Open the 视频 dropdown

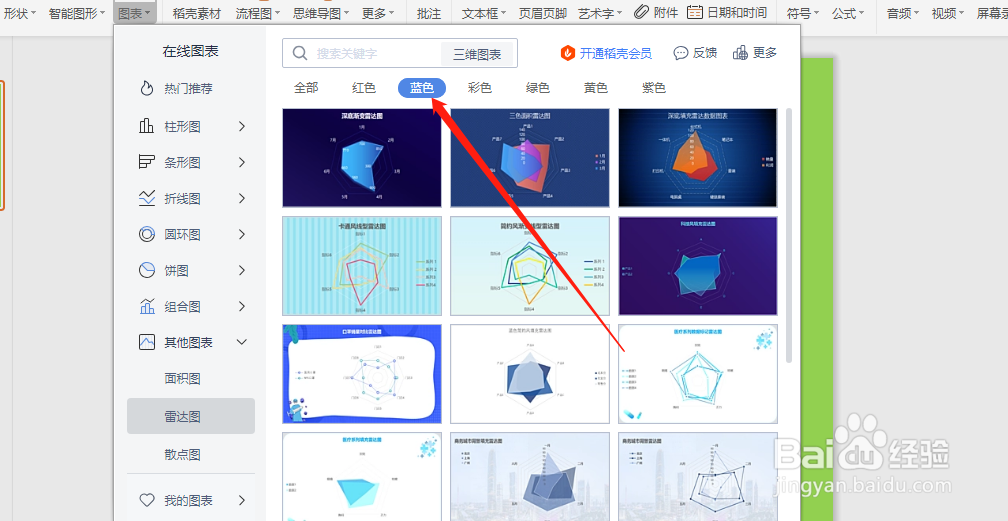948,13
